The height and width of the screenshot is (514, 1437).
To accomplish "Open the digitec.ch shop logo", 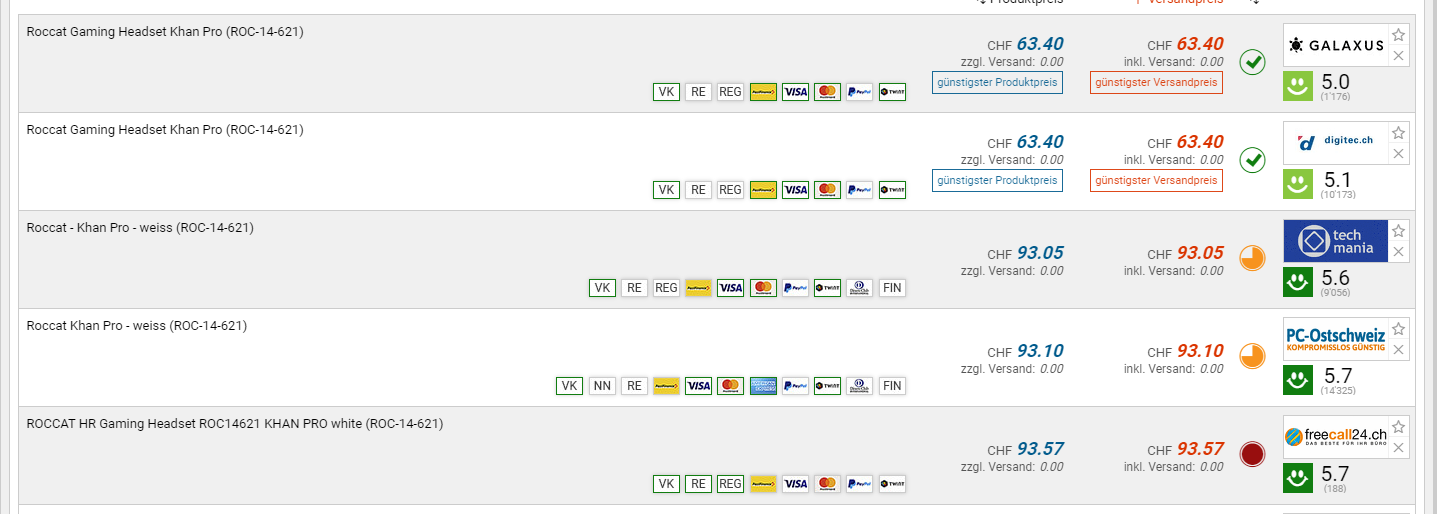I will [1335, 143].
